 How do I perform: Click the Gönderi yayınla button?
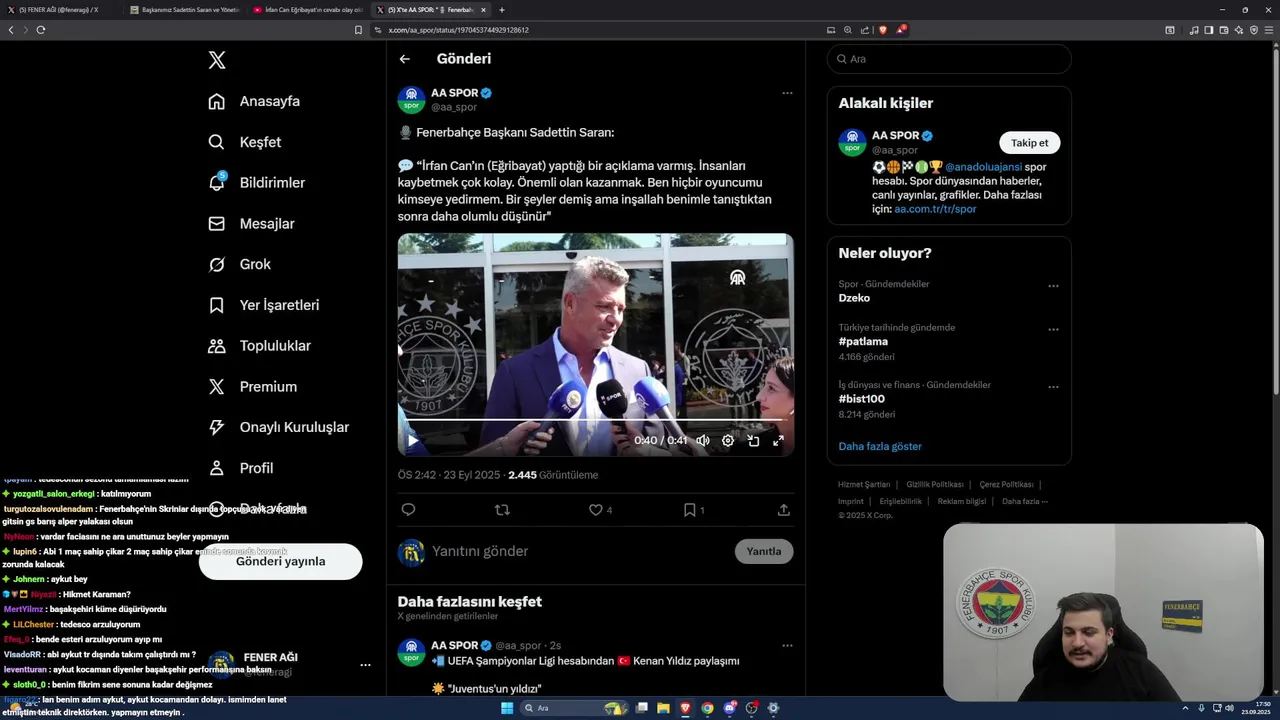[x=280, y=561]
